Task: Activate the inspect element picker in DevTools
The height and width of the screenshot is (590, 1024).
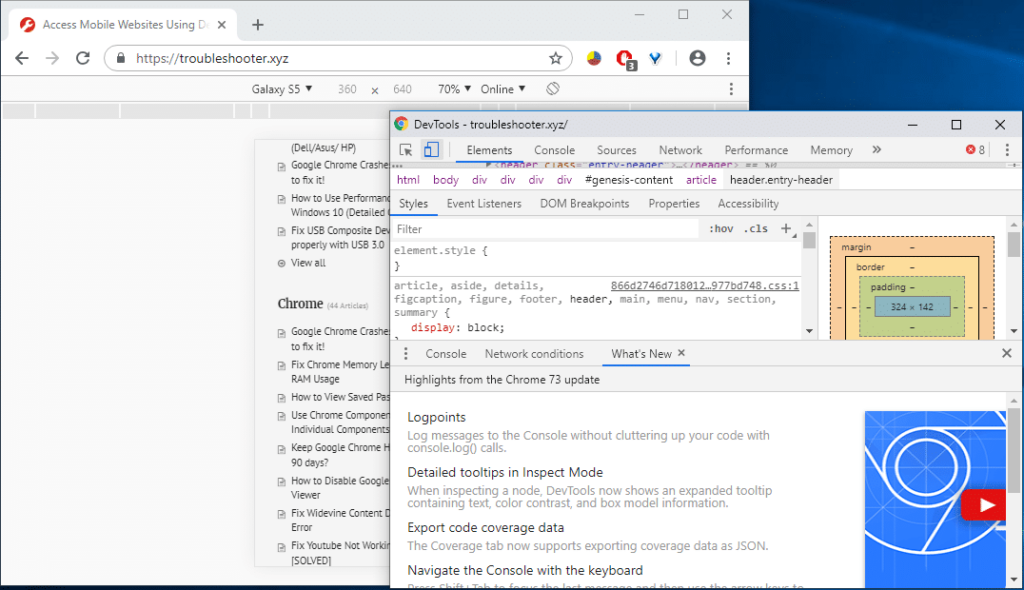Action: [x=406, y=150]
